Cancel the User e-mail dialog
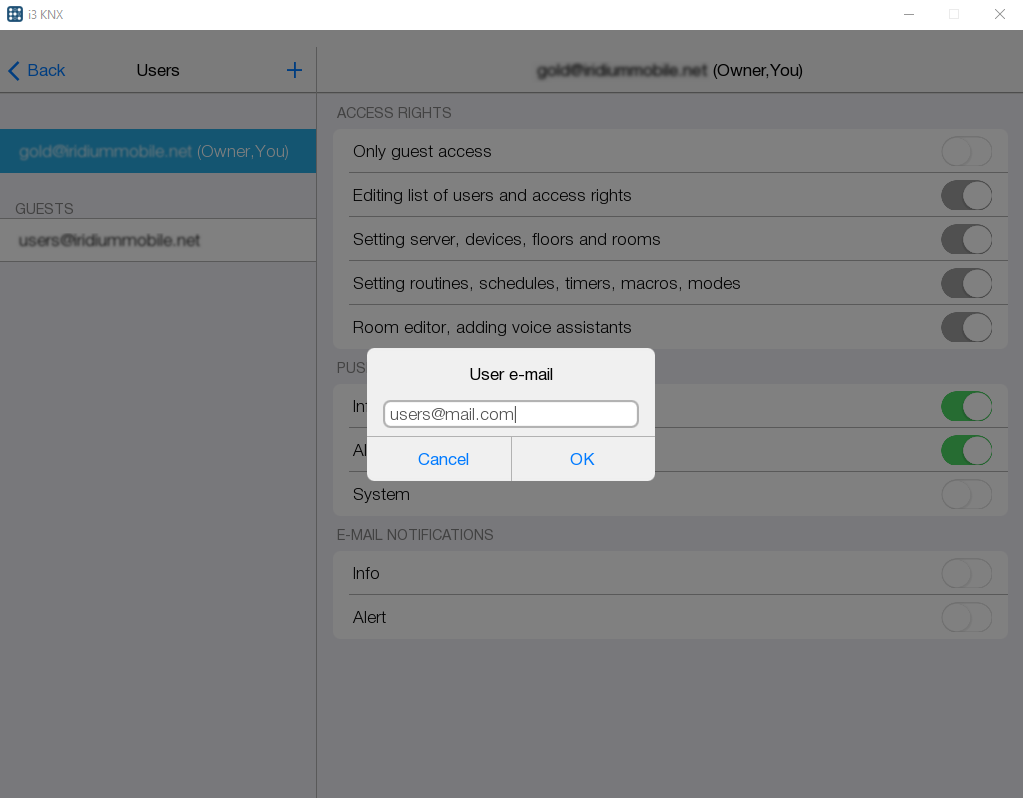This screenshot has height=798, width=1023. click(x=443, y=459)
